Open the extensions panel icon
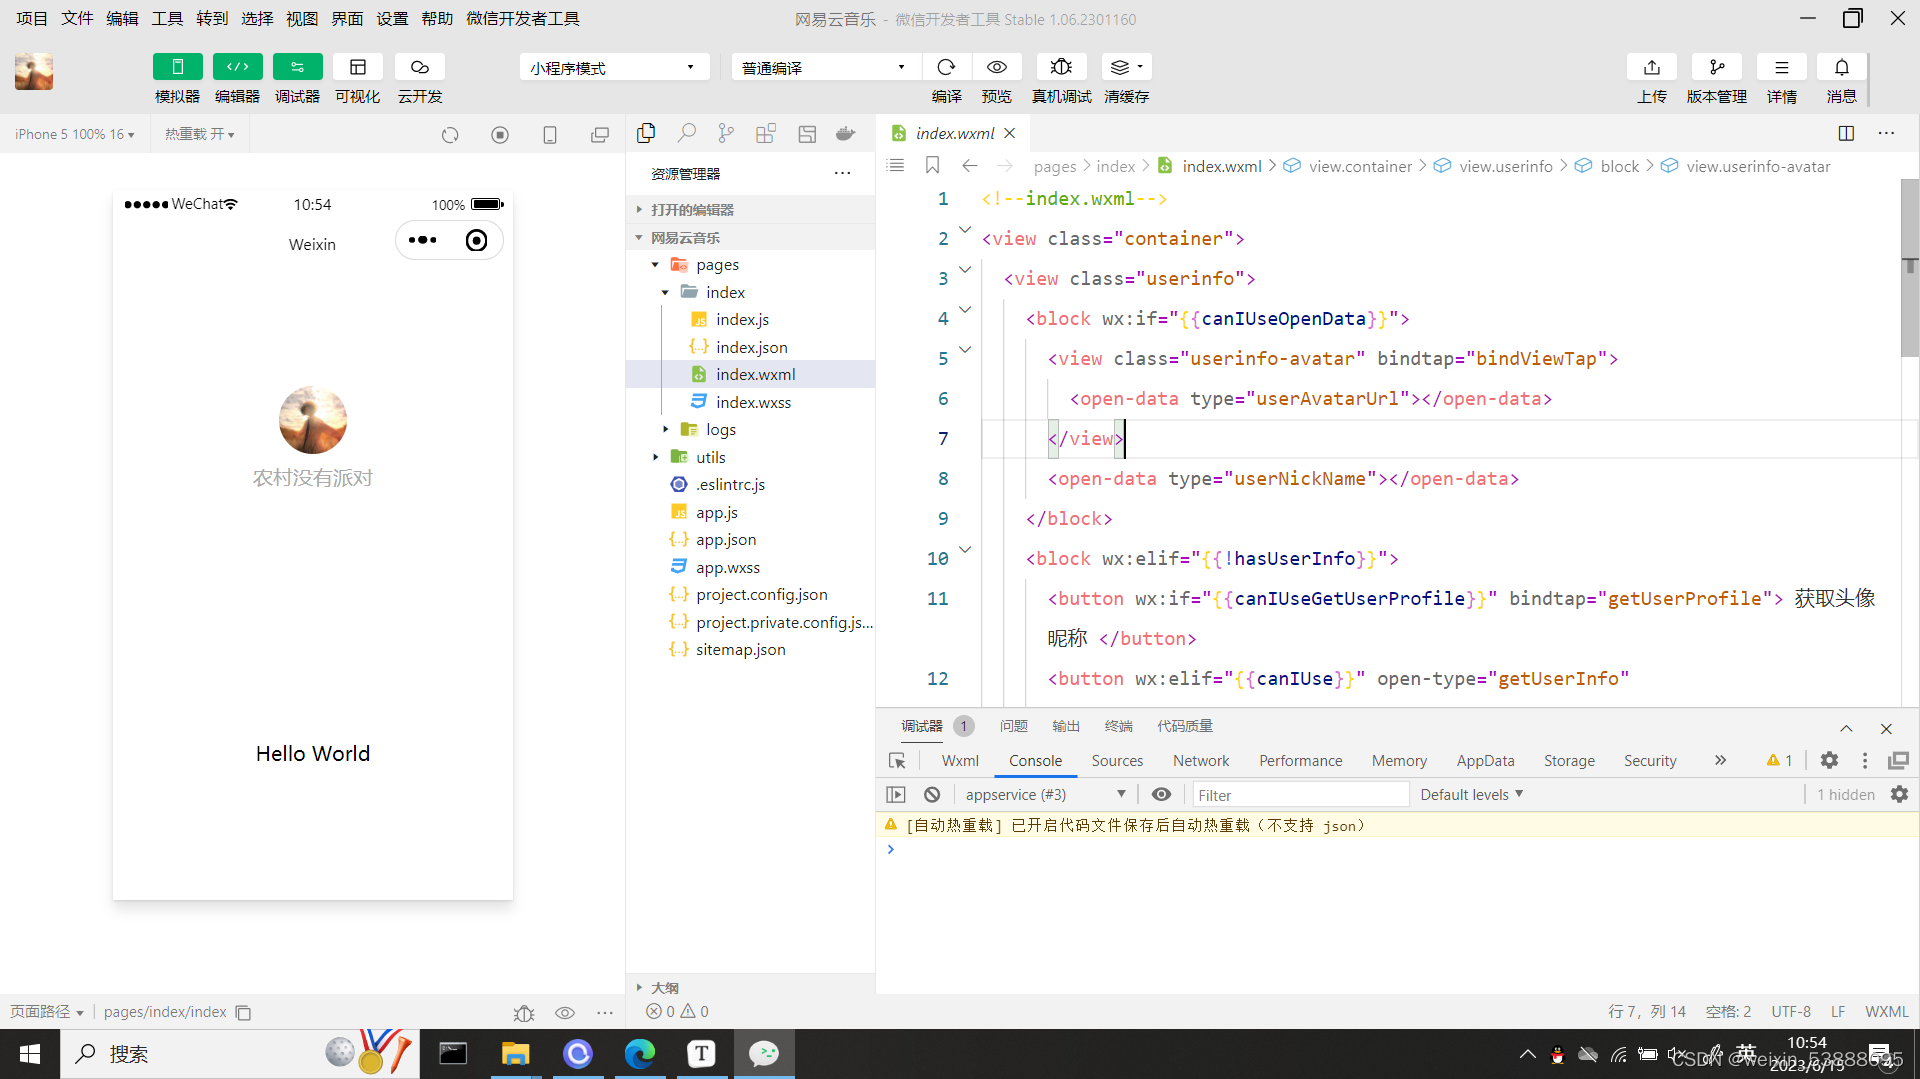The height and width of the screenshot is (1079, 1920). 766,133
